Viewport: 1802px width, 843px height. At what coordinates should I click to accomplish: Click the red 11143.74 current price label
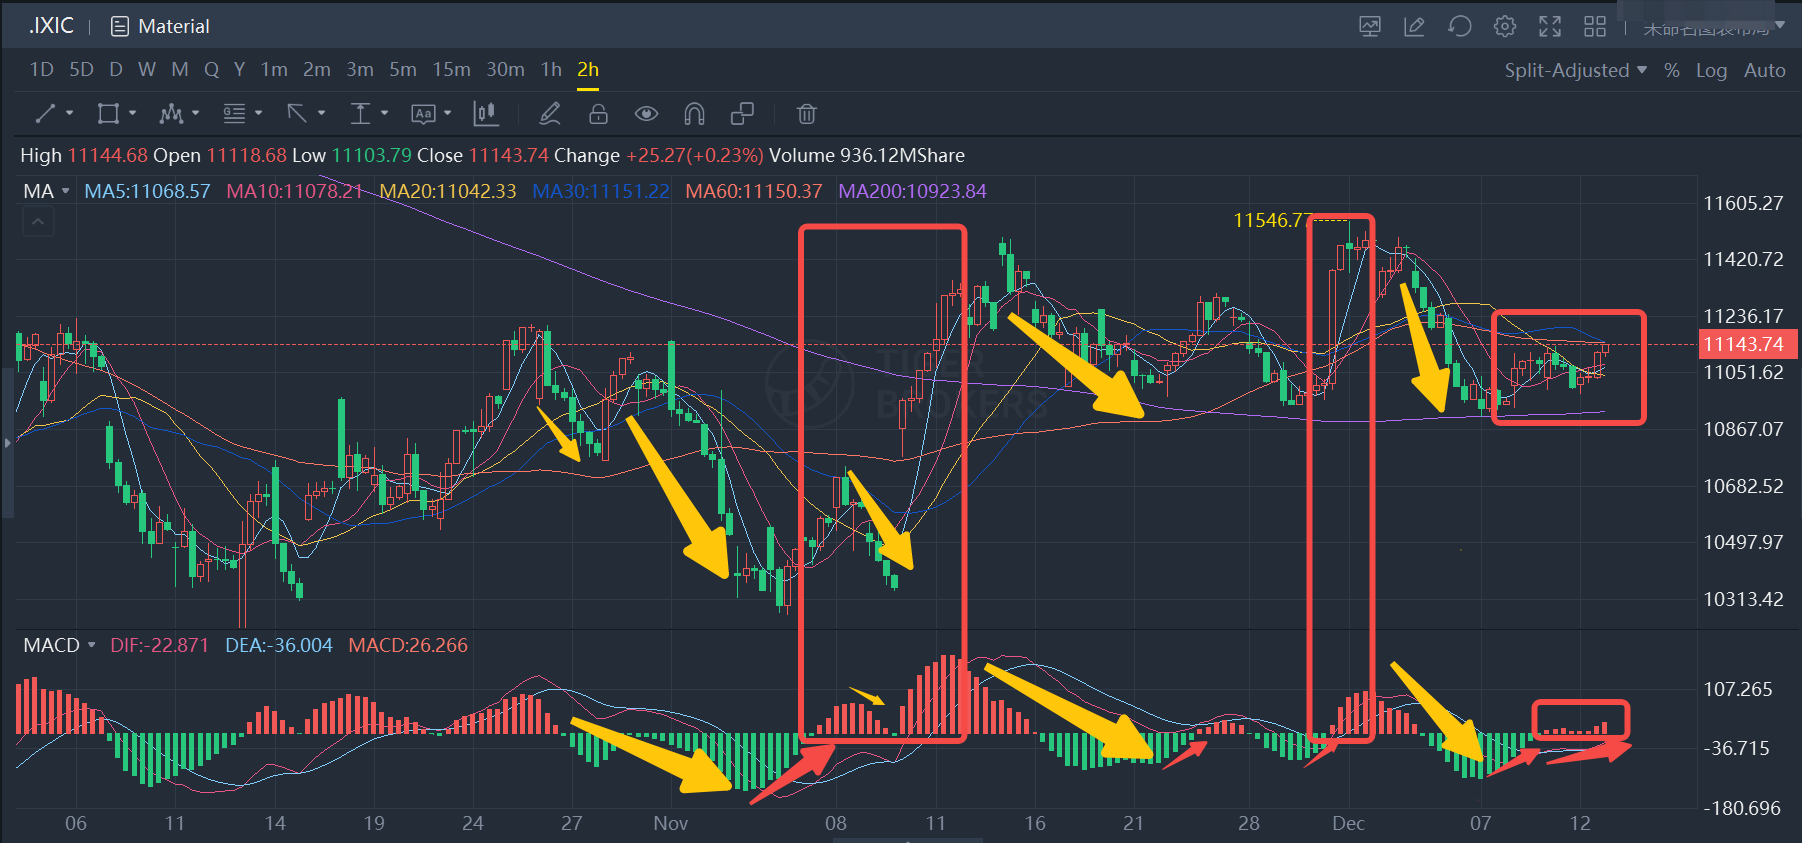pos(1743,345)
